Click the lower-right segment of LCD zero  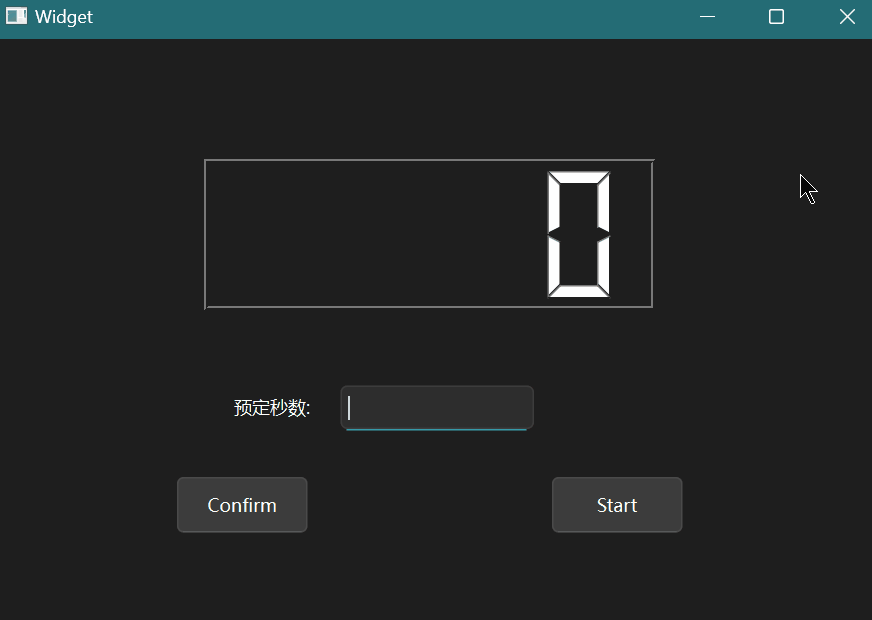[604, 264]
